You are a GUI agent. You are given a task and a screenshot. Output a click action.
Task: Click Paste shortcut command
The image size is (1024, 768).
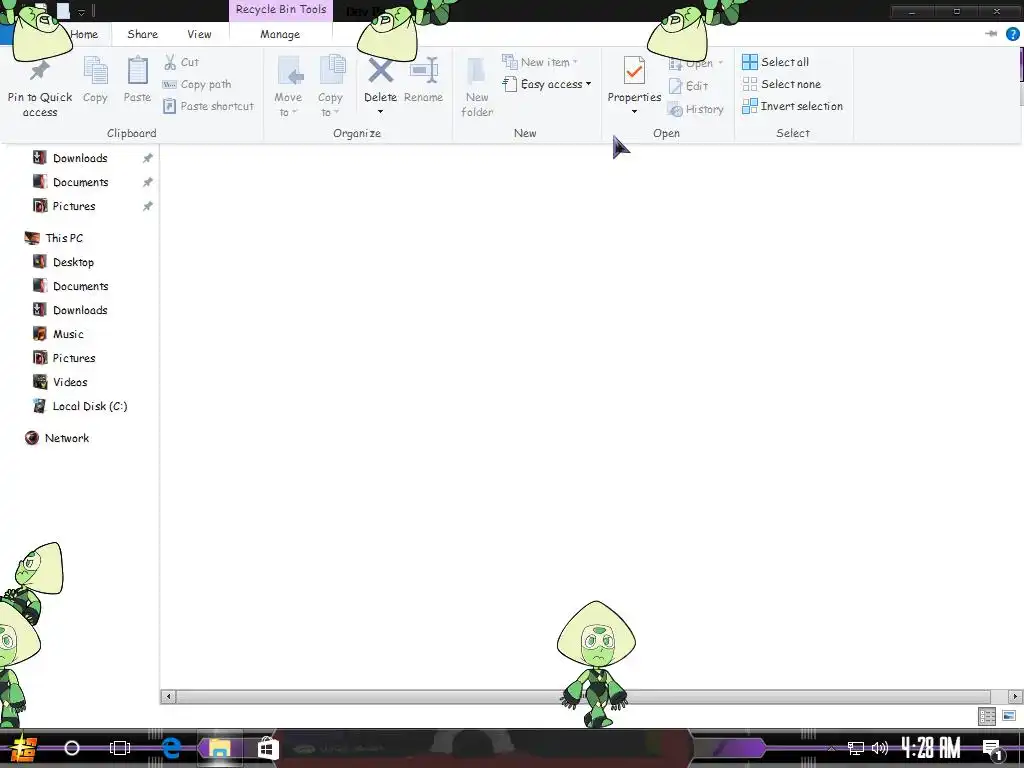pos(208,106)
